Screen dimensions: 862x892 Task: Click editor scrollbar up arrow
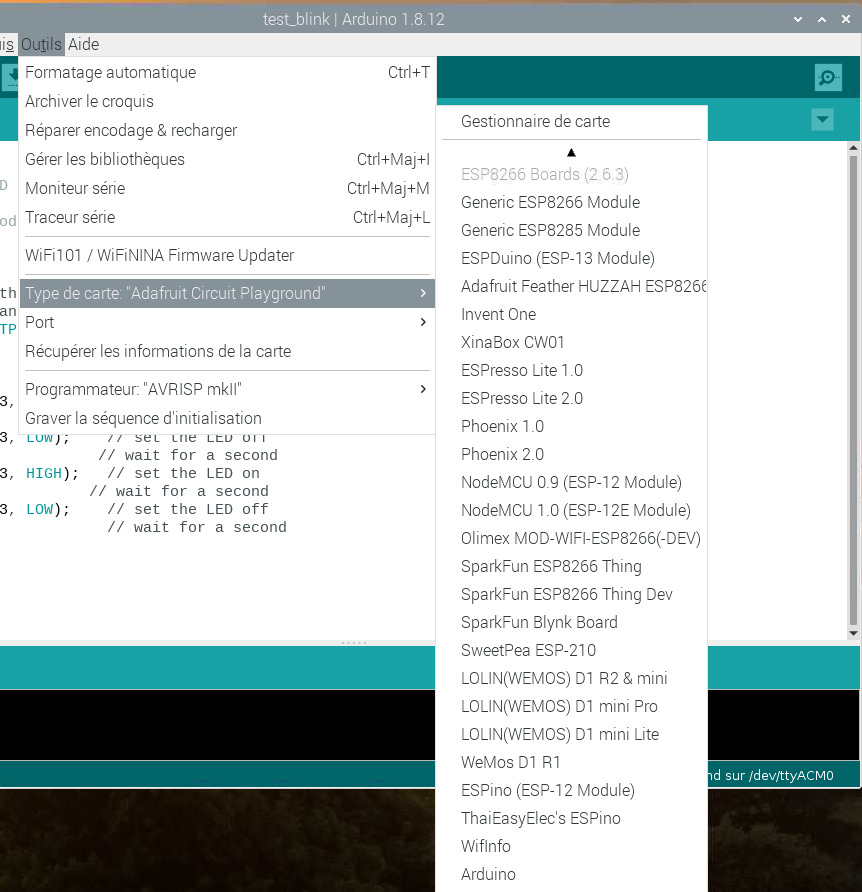pos(853,147)
